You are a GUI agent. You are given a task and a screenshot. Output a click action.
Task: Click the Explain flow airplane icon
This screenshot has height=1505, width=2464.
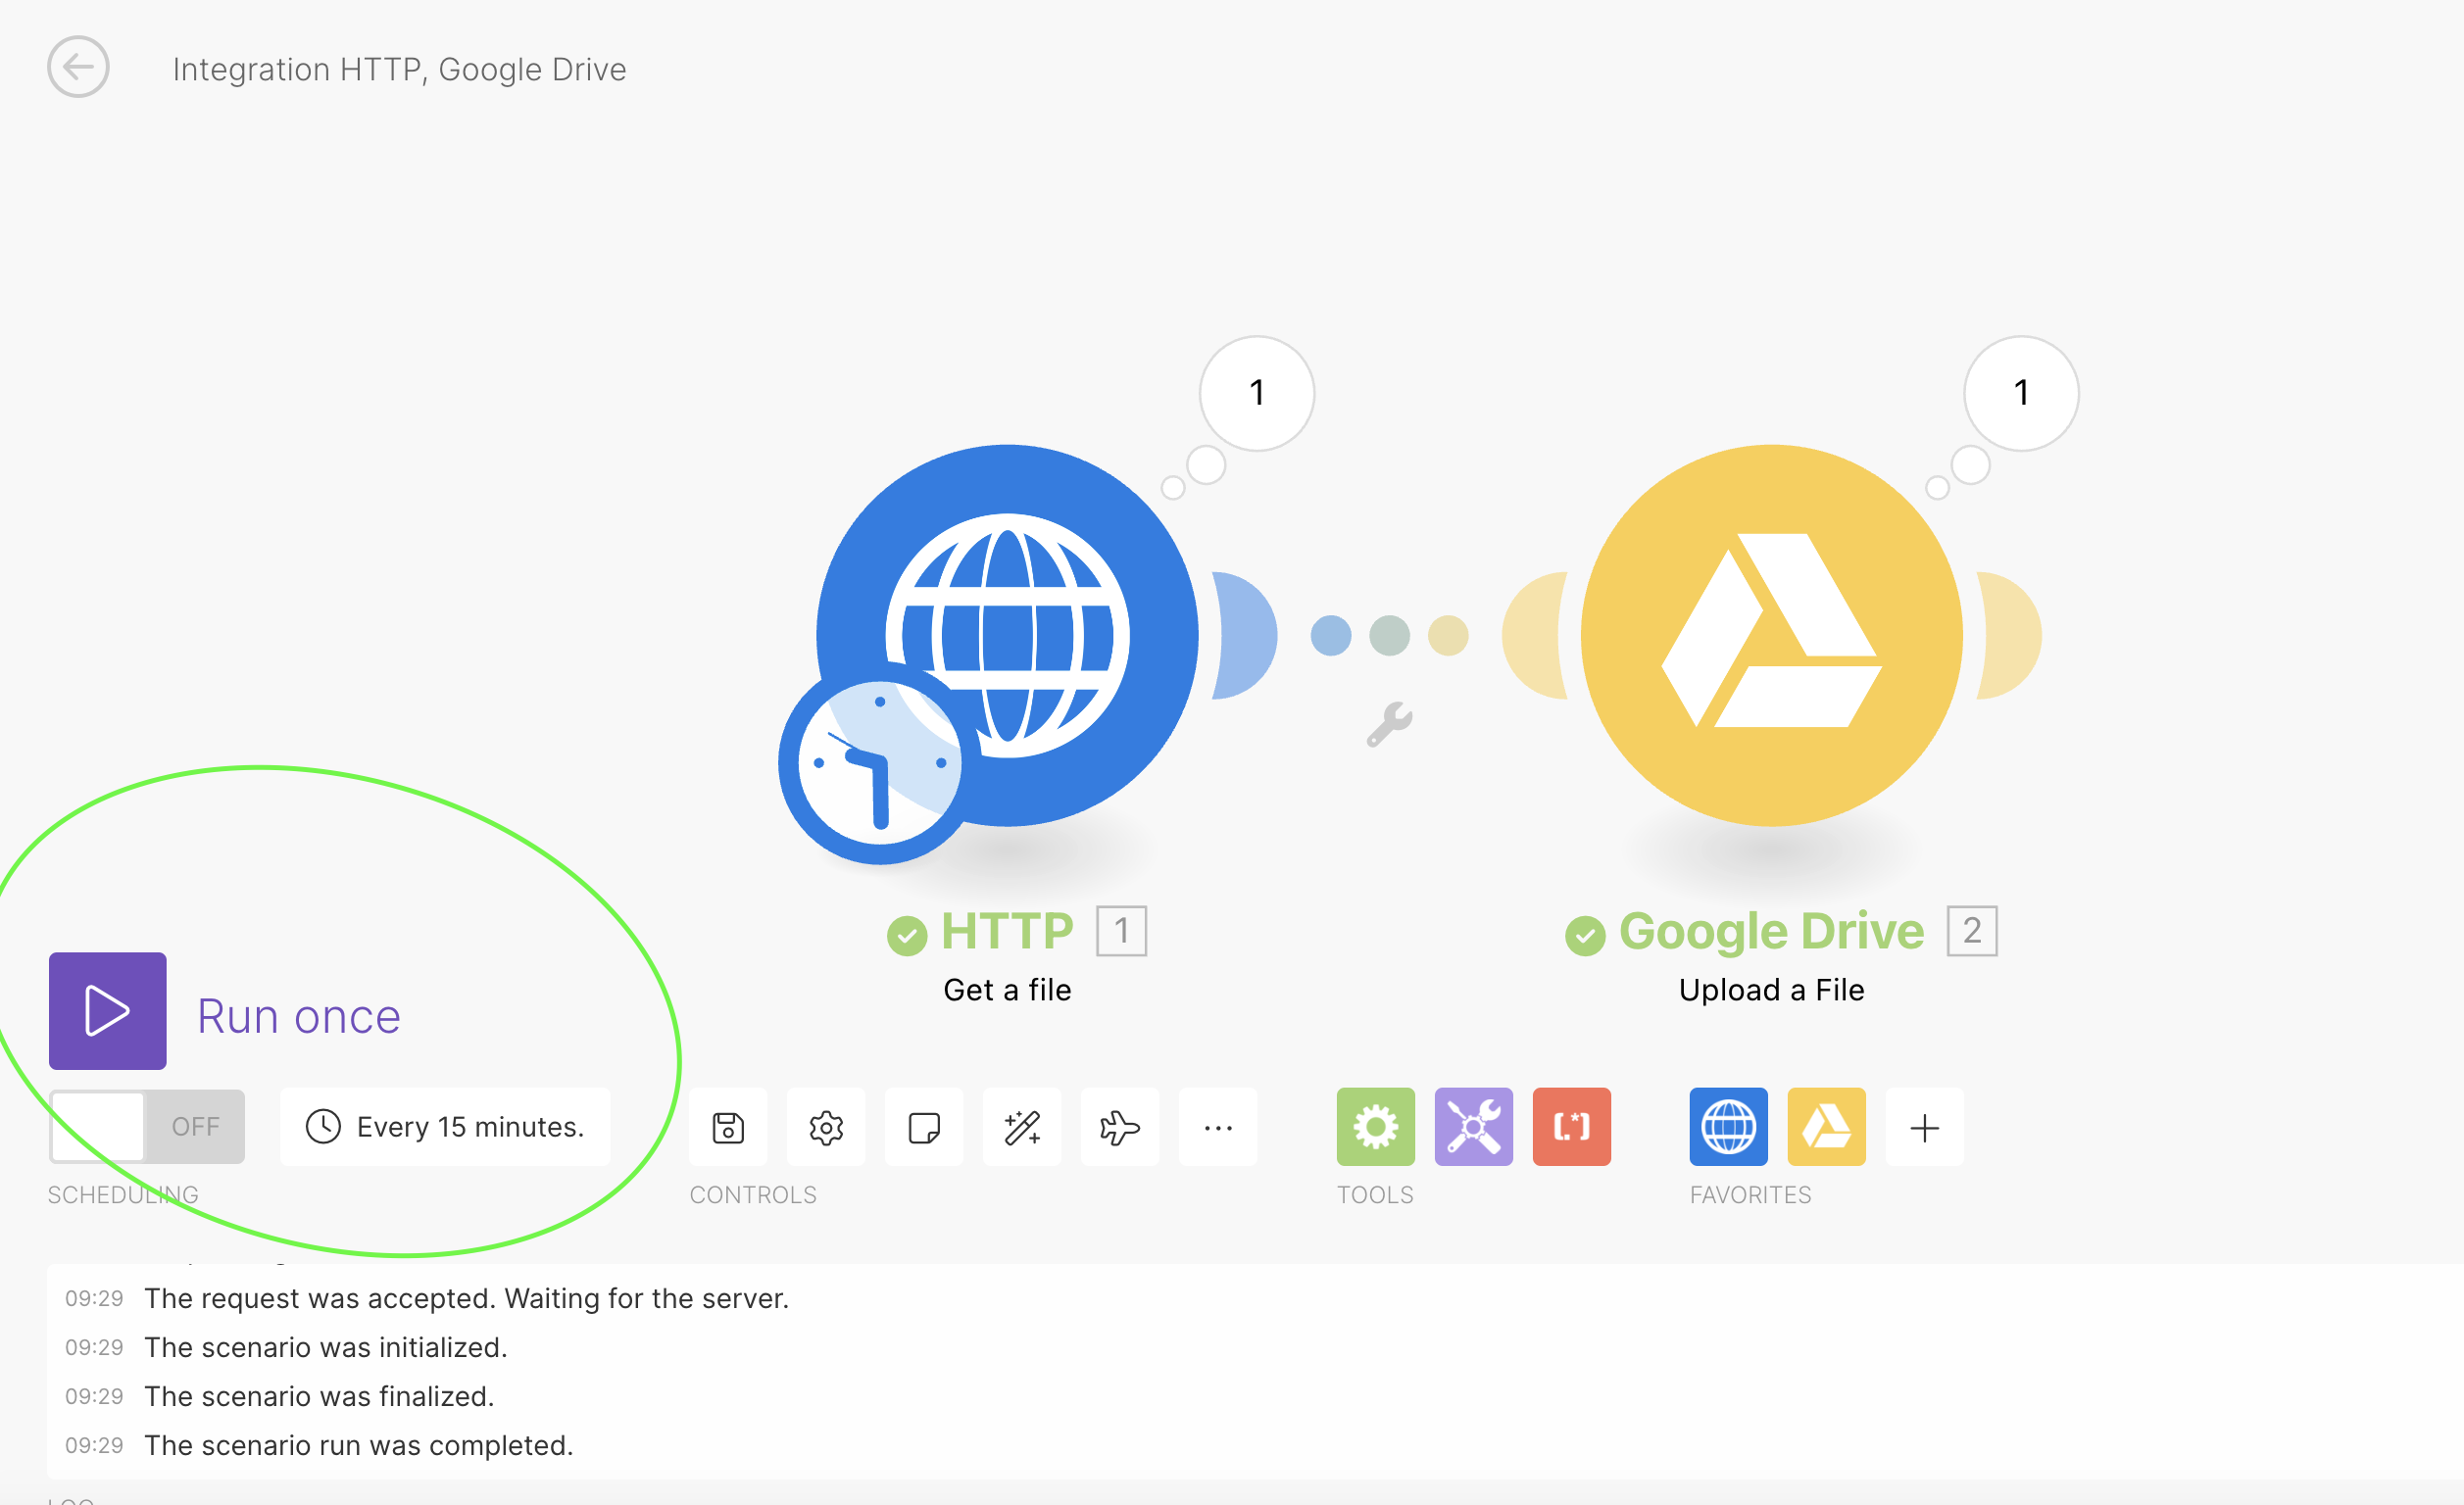[x=1120, y=1127]
